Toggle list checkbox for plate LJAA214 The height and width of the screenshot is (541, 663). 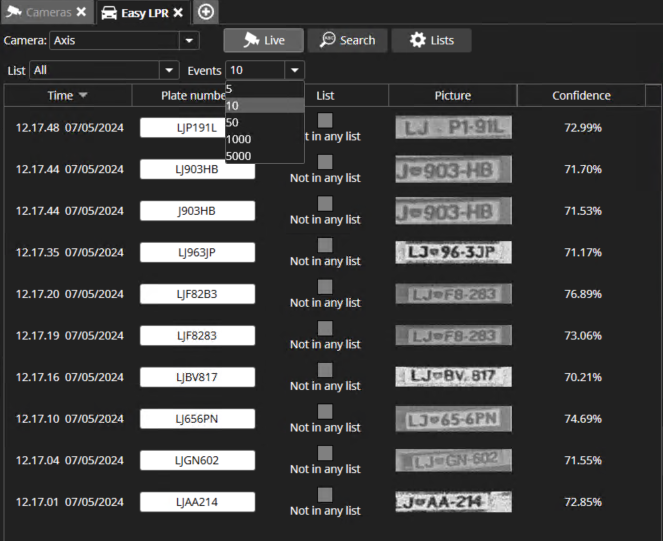(325, 494)
